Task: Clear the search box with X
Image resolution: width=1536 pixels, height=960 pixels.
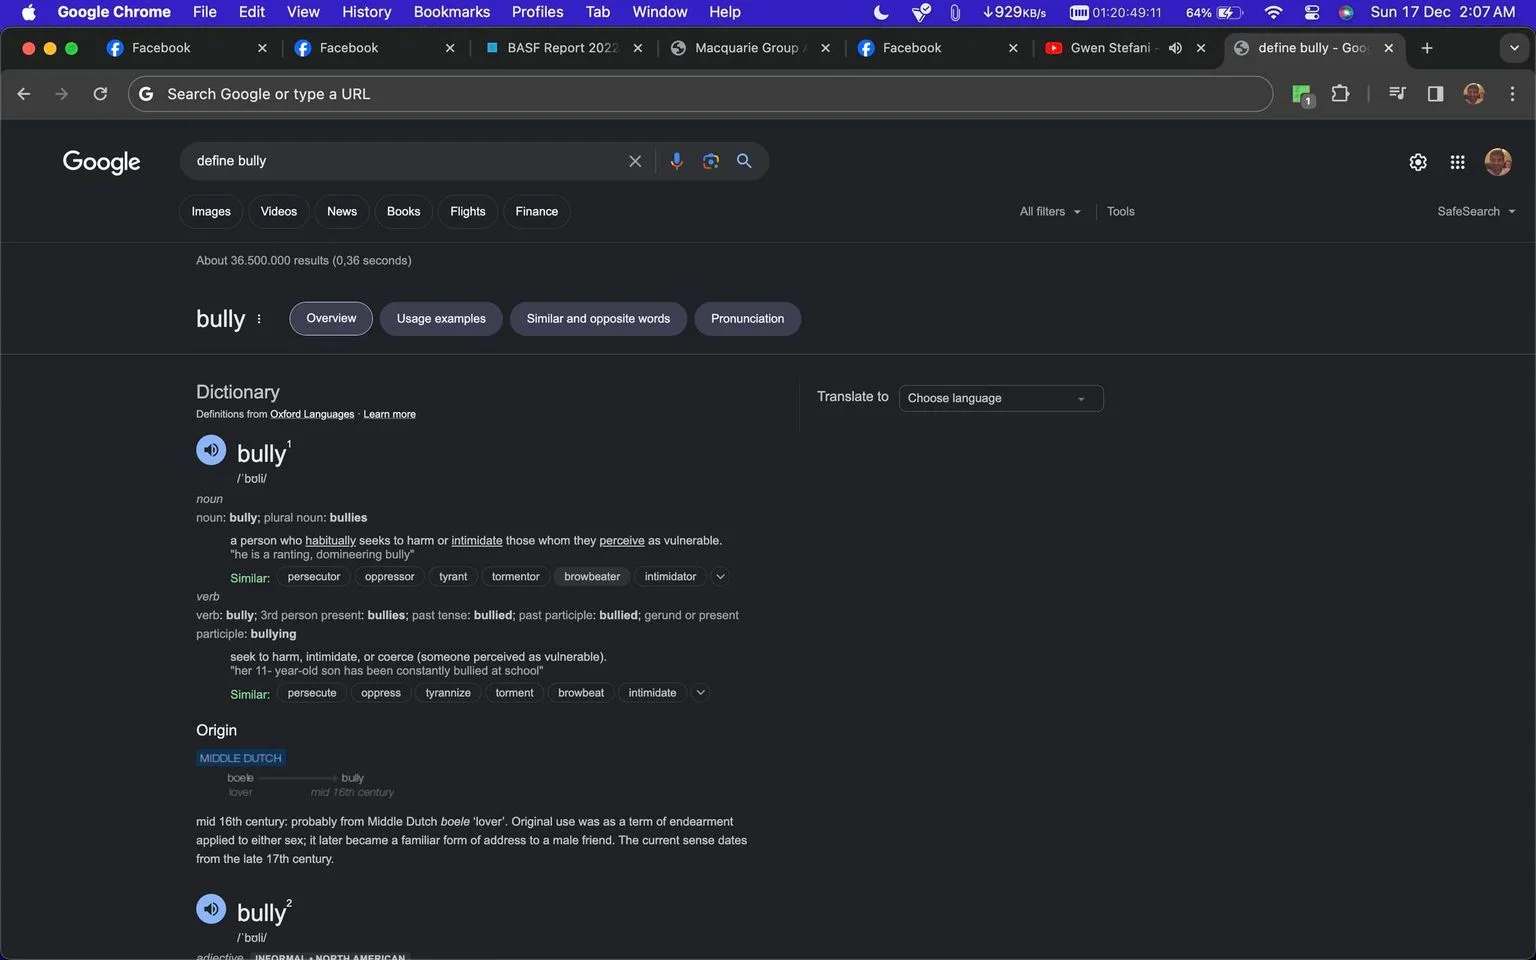Action: 635,161
